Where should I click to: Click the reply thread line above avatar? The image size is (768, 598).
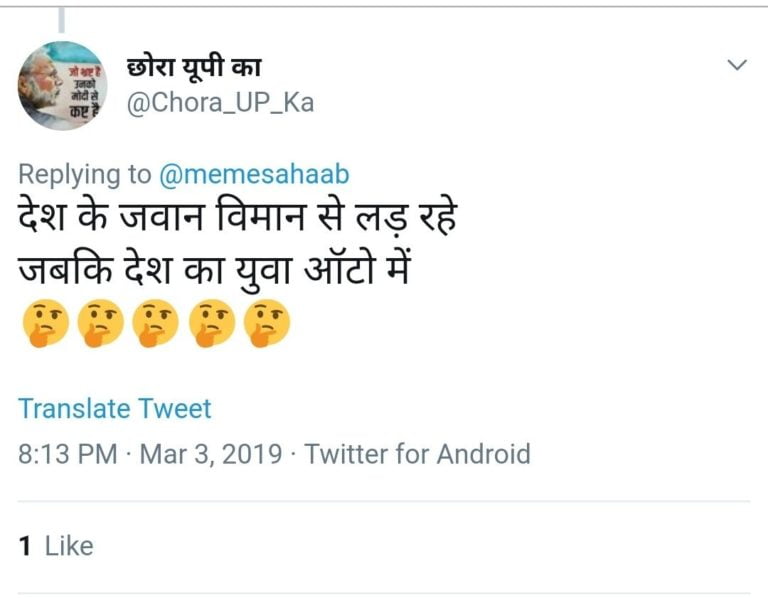[x=62, y=18]
